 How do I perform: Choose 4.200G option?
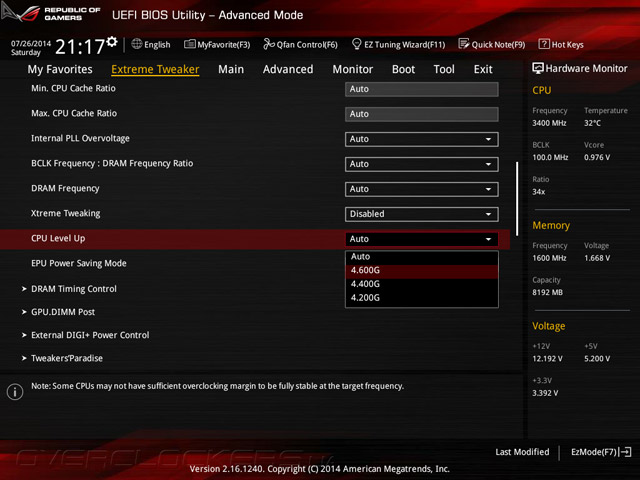pyautogui.click(x=422, y=298)
